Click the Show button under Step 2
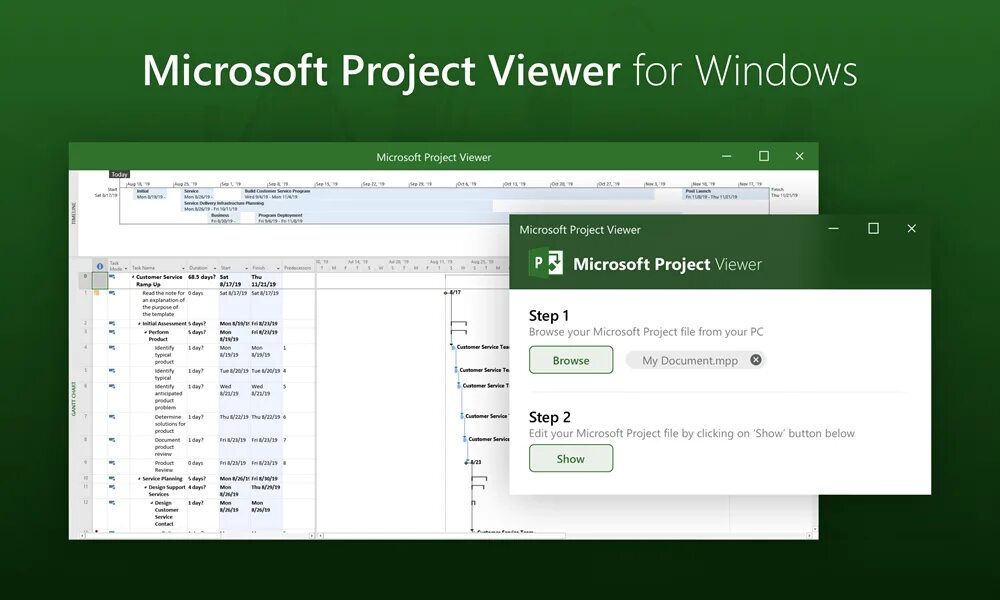Viewport: 1000px width, 600px height. pyautogui.click(x=571, y=458)
